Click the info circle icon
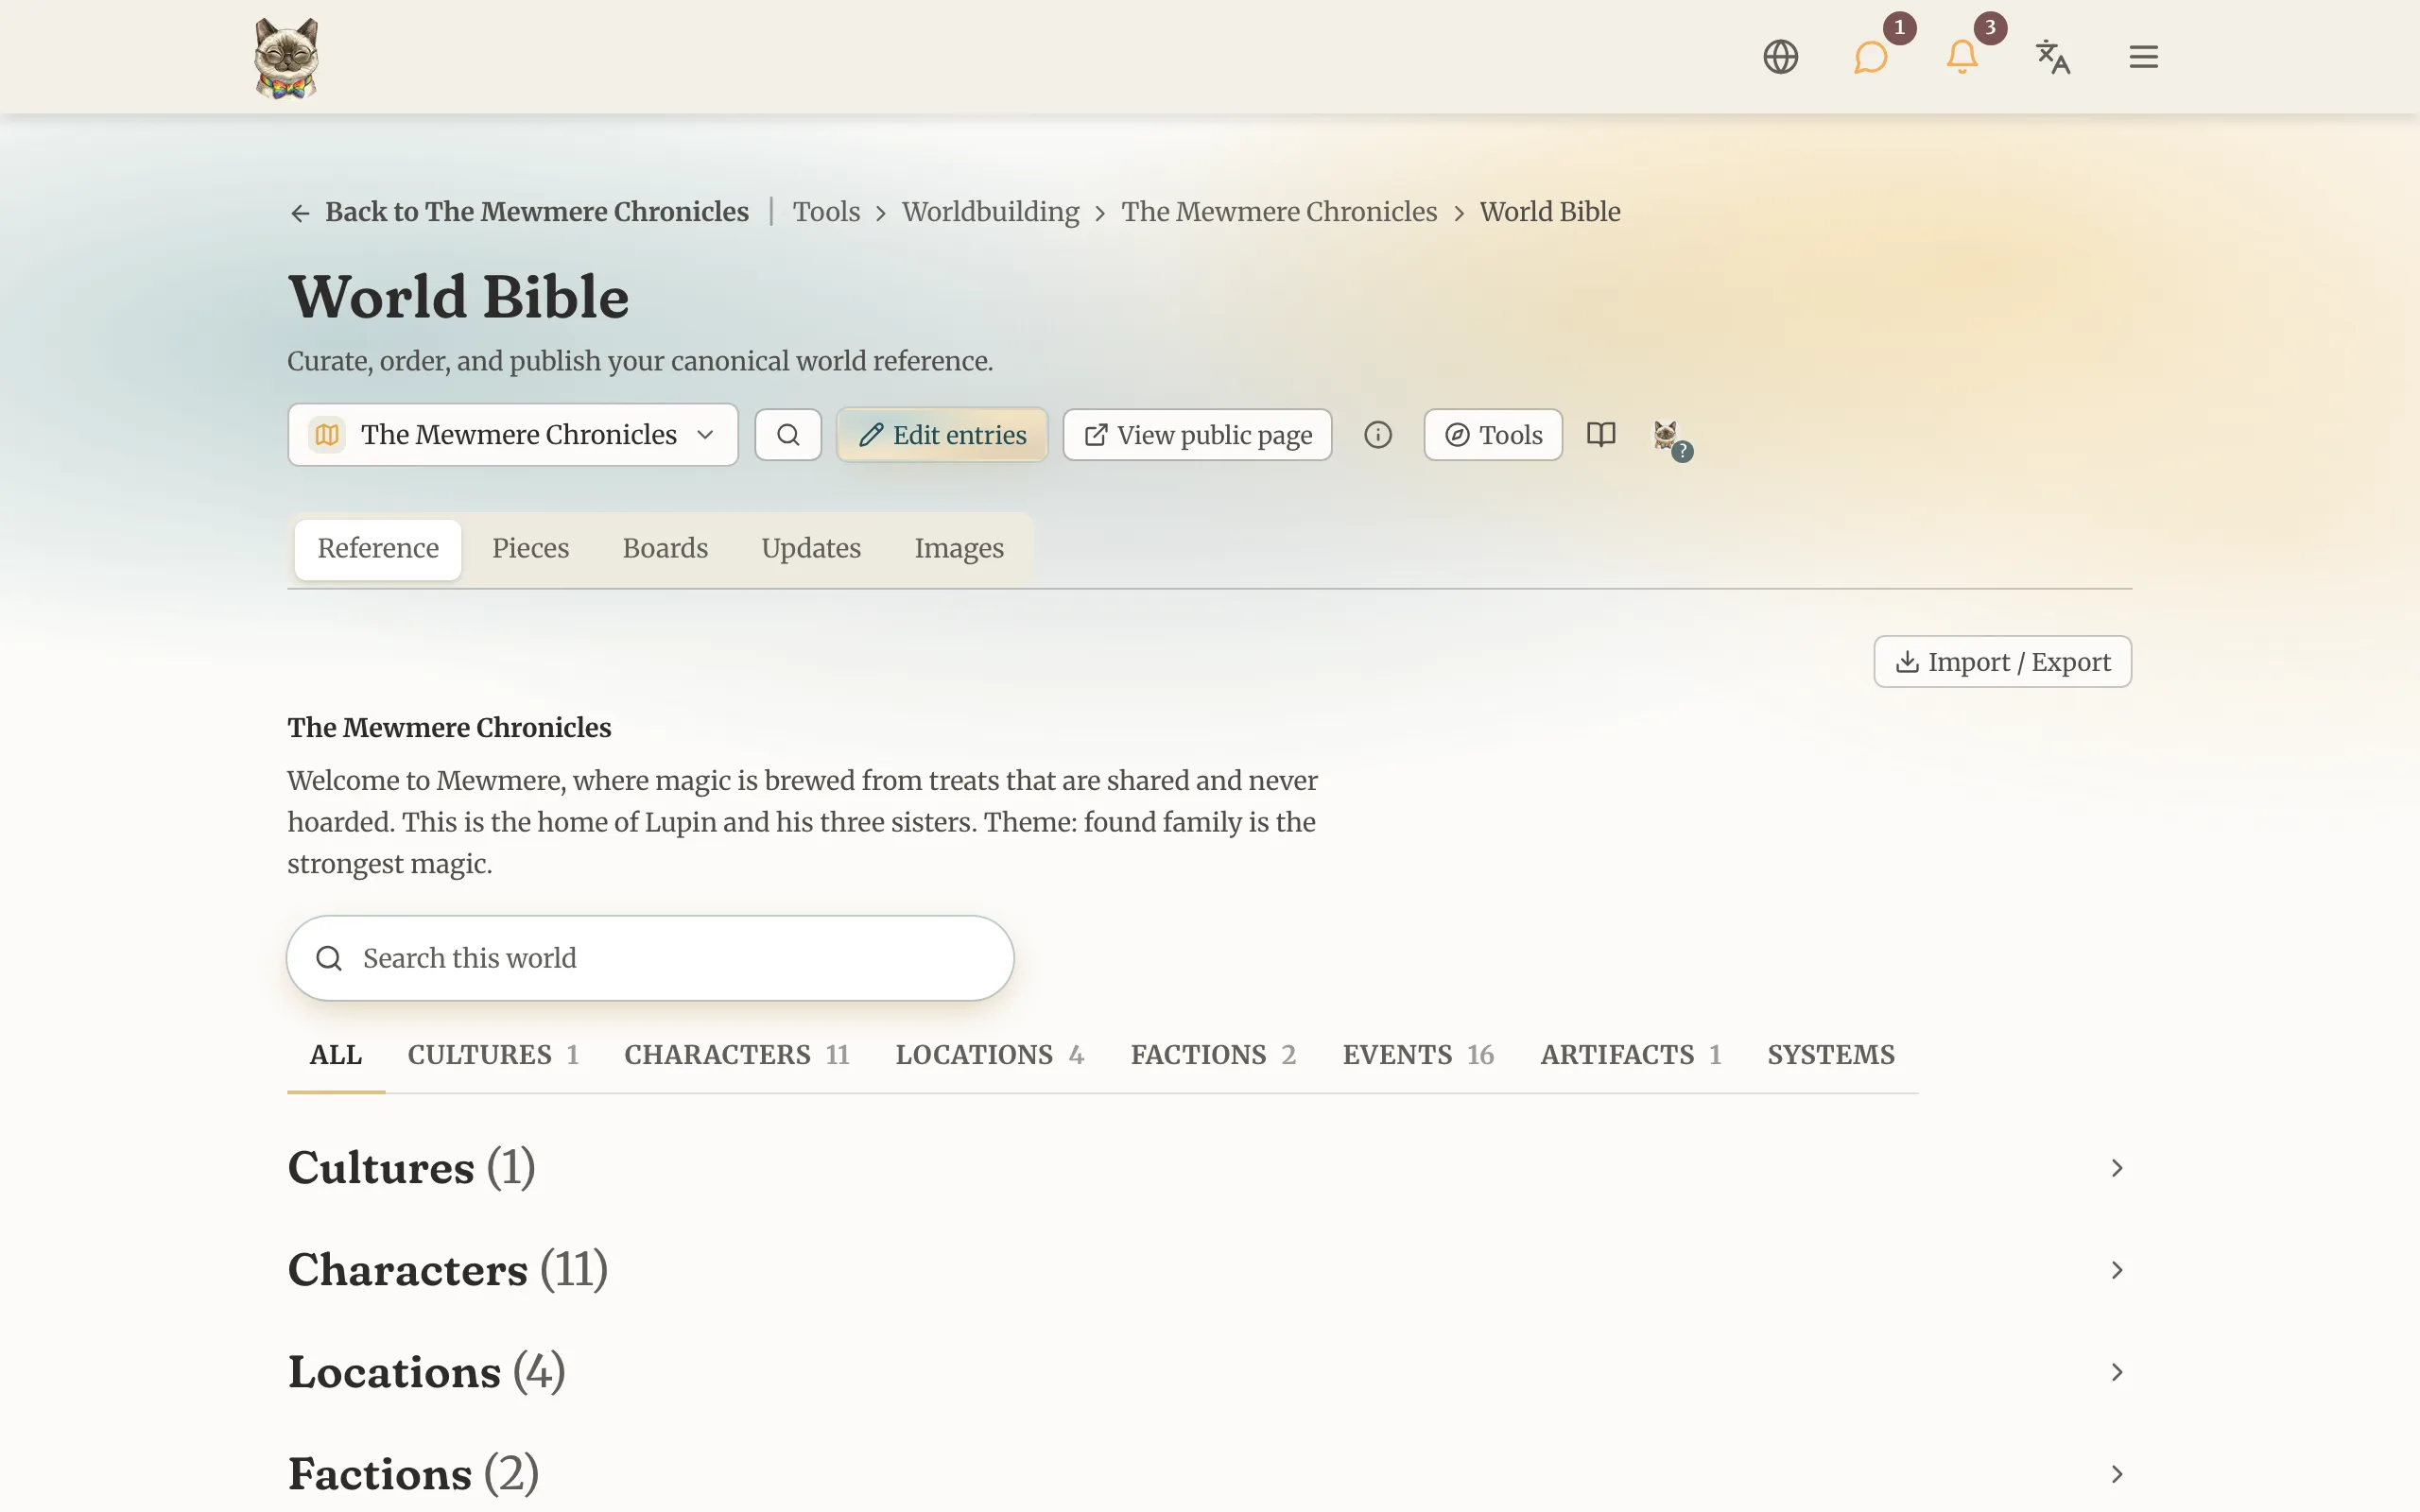Image resolution: width=2420 pixels, height=1512 pixels. tap(1378, 435)
